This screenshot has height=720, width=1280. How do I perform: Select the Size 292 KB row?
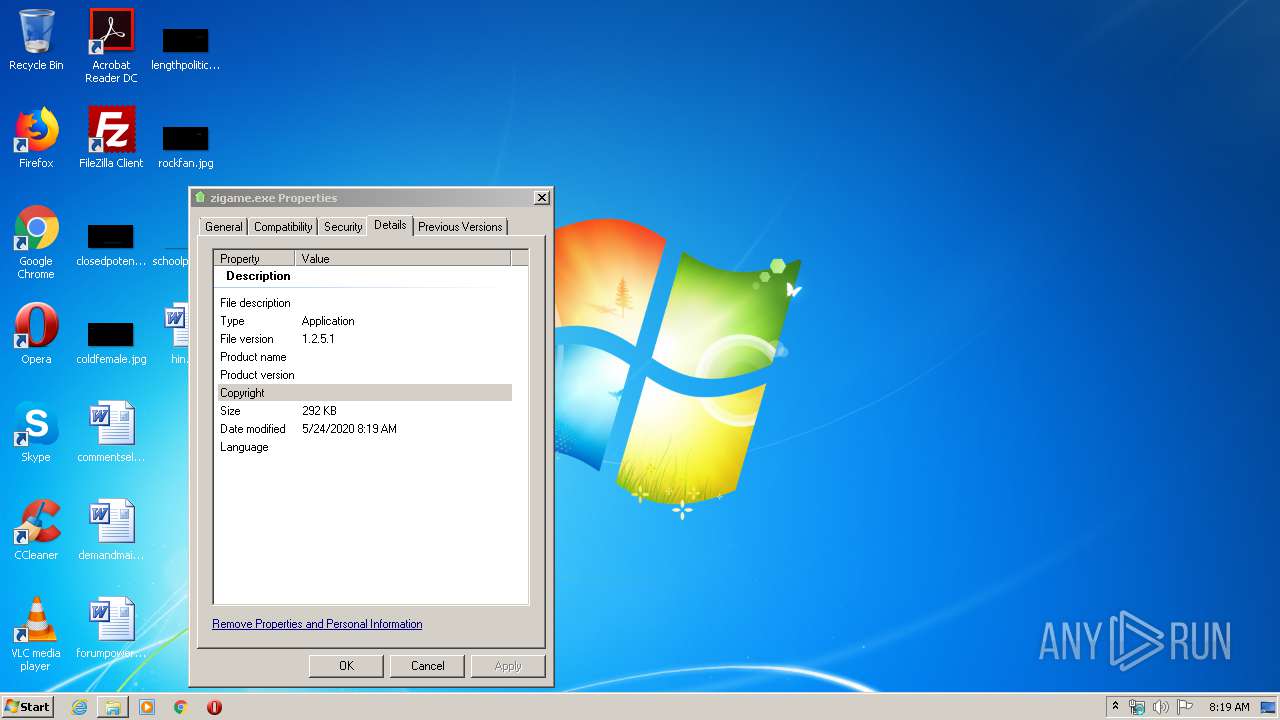(365, 411)
